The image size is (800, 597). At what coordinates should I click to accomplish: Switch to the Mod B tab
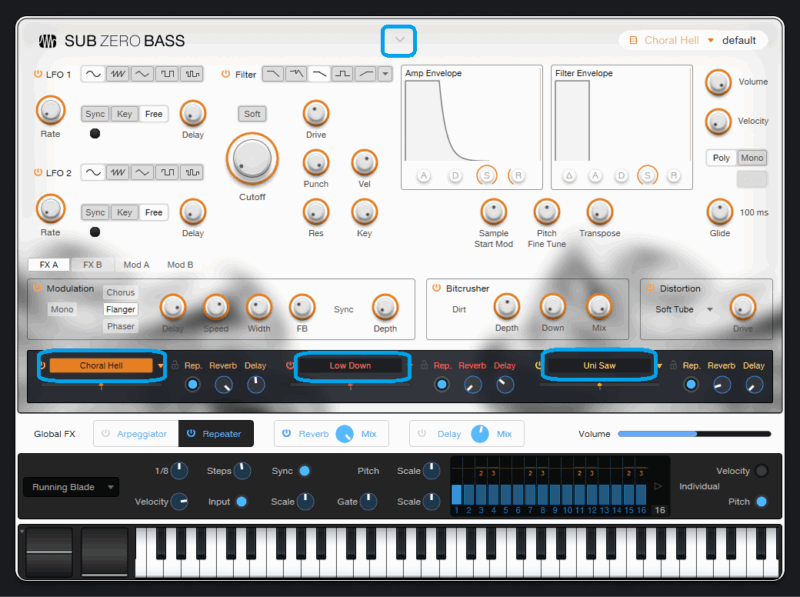(180, 264)
